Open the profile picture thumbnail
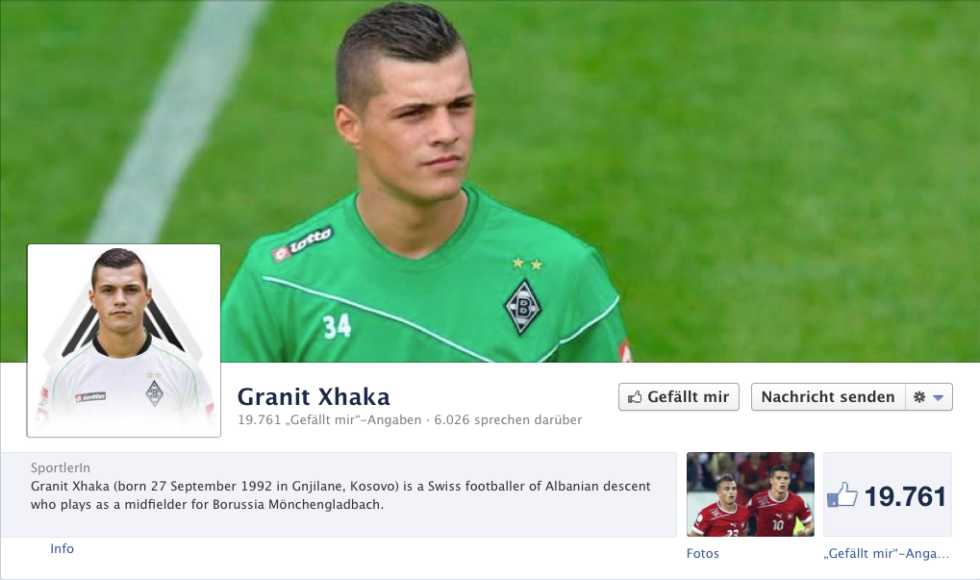This screenshot has width=980, height=580. coord(124,341)
